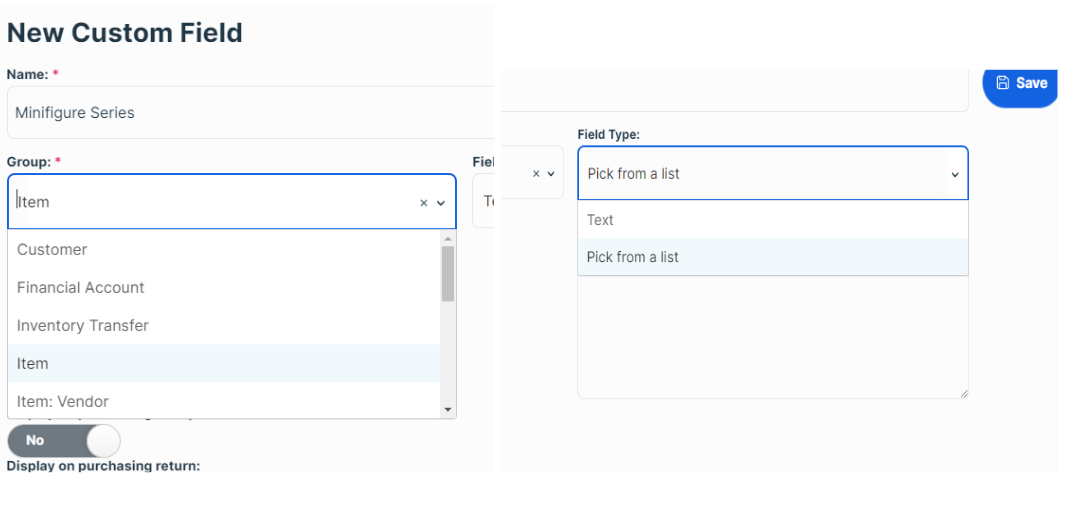Image resolution: width=1080 pixels, height=507 pixels.
Task: Click the scroll down arrow of group list
Action: (x=448, y=410)
